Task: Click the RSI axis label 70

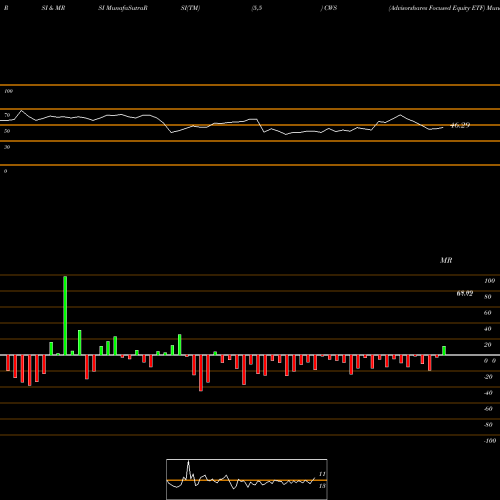Action: tap(7, 115)
